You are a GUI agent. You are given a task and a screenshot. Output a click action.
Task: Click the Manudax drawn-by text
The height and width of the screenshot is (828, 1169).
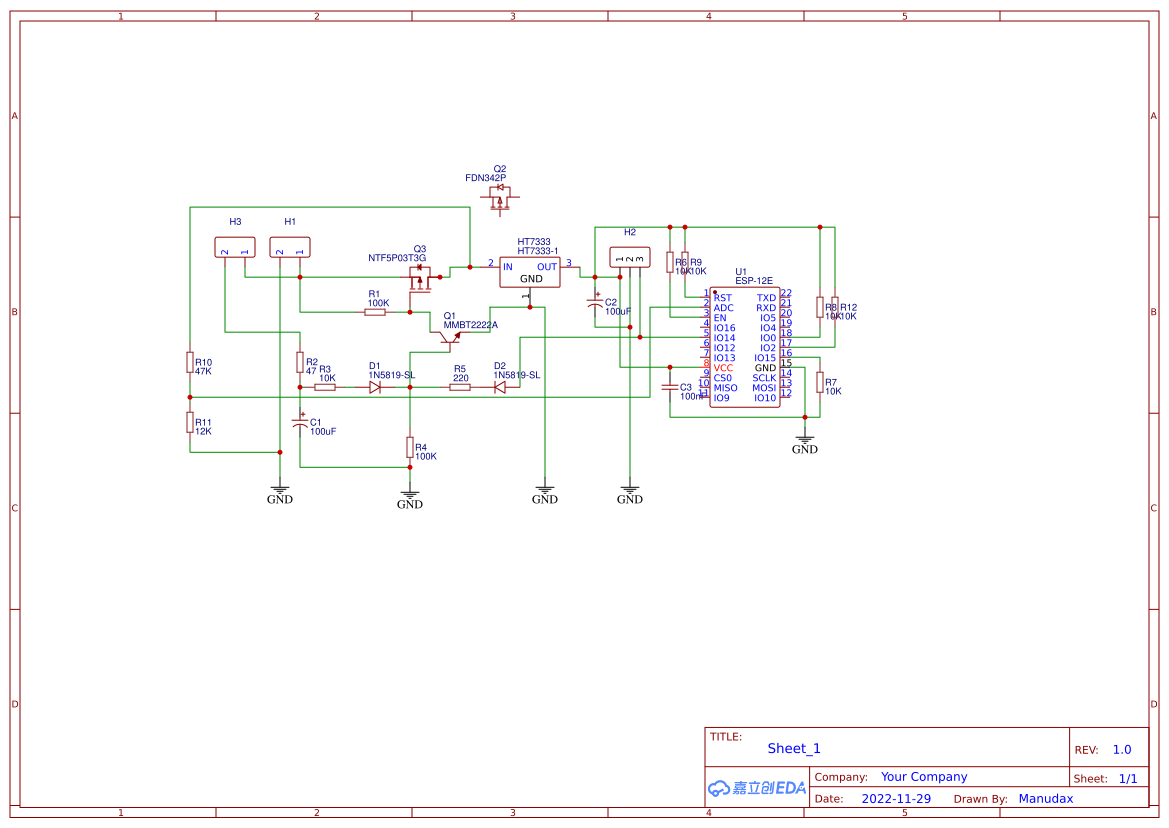pos(1046,798)
